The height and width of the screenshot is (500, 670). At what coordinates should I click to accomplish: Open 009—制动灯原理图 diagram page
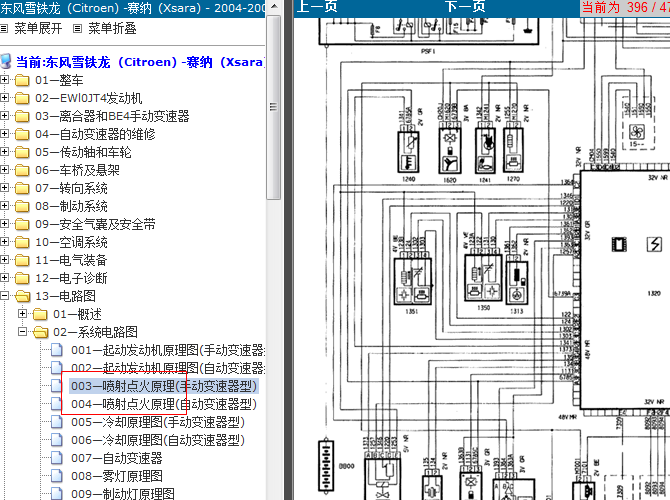tap(123, 493)
